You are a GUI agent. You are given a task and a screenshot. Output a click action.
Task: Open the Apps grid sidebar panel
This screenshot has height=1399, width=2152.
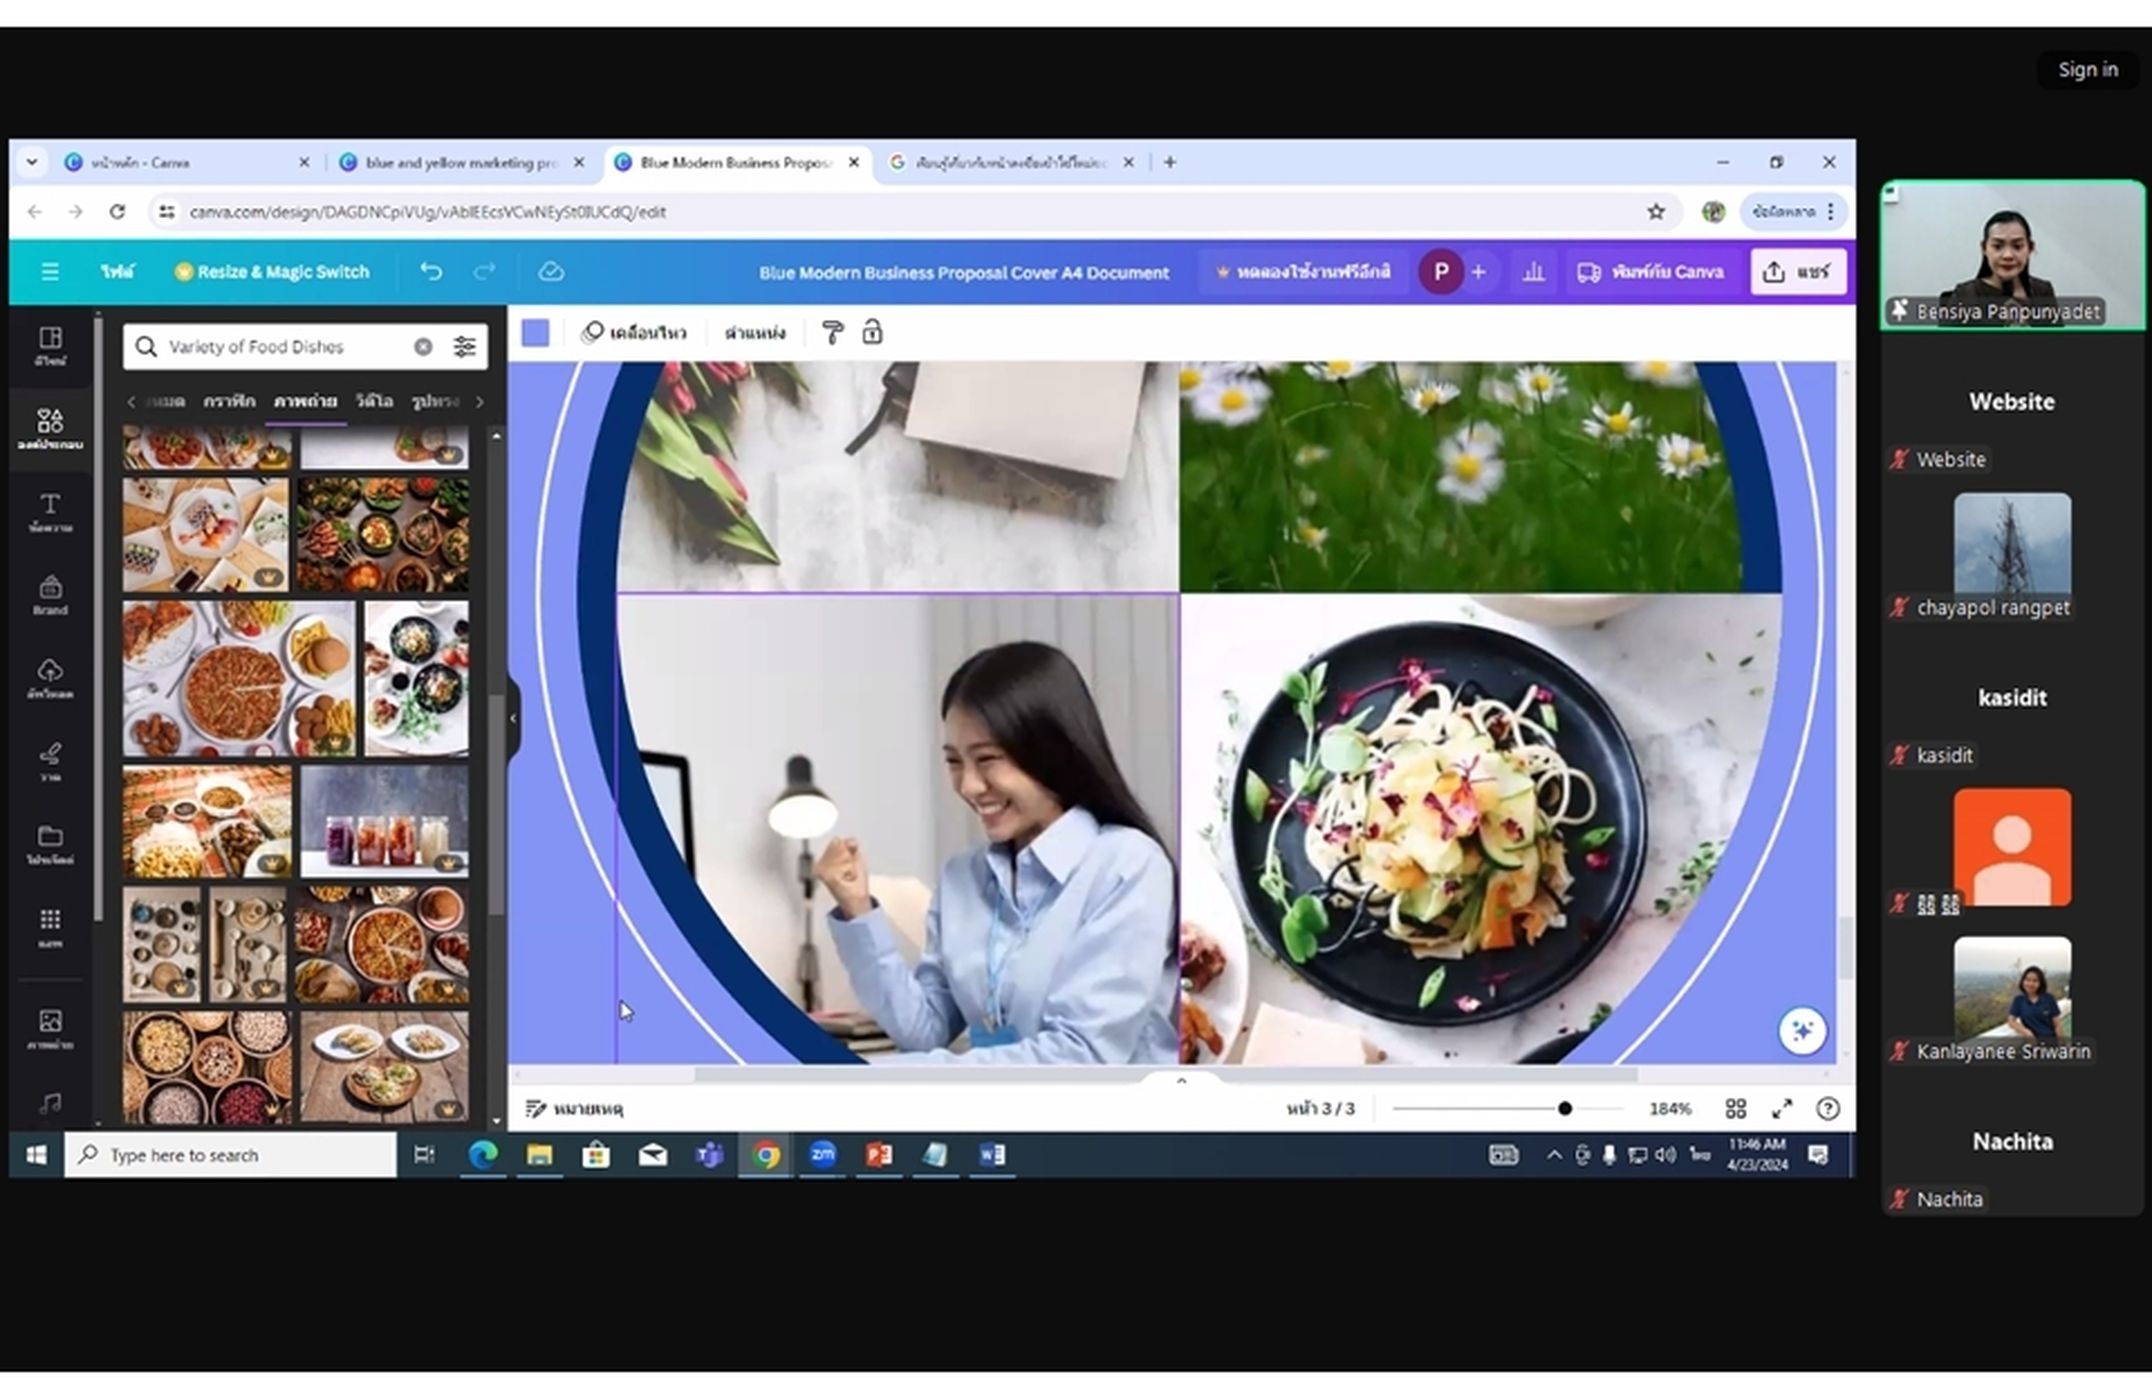coord(50,928)
